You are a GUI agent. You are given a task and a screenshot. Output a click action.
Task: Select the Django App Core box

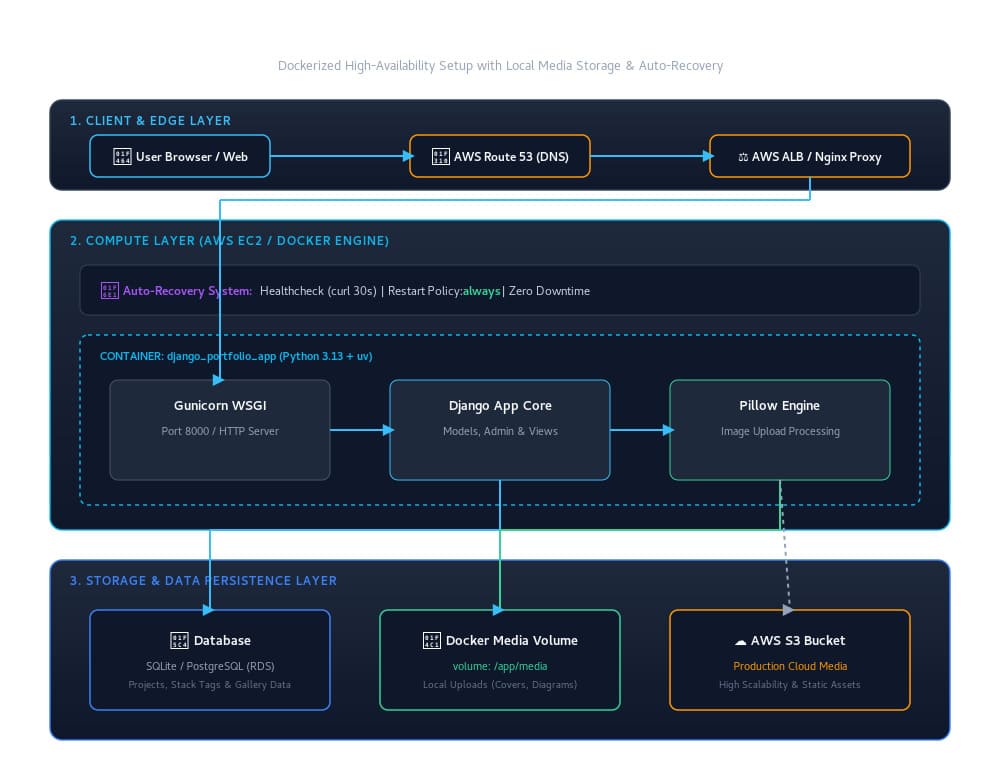coord(500,430)
